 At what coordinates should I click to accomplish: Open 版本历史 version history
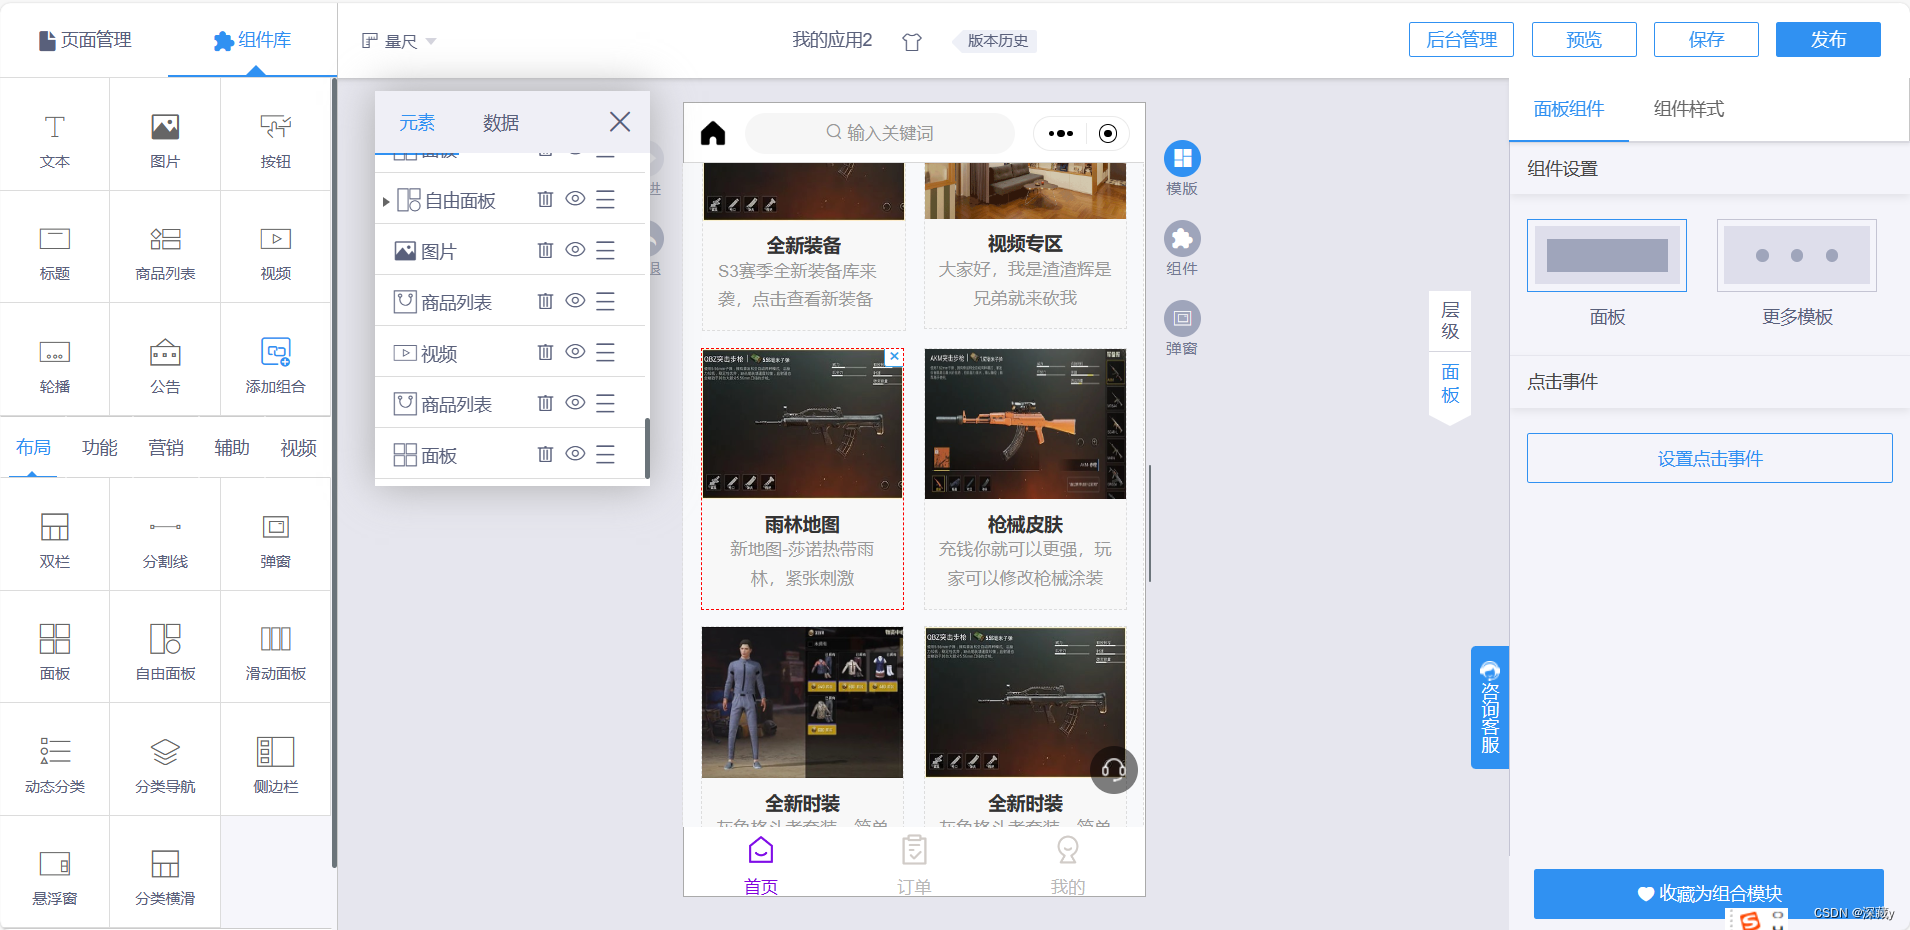[997, 41]
